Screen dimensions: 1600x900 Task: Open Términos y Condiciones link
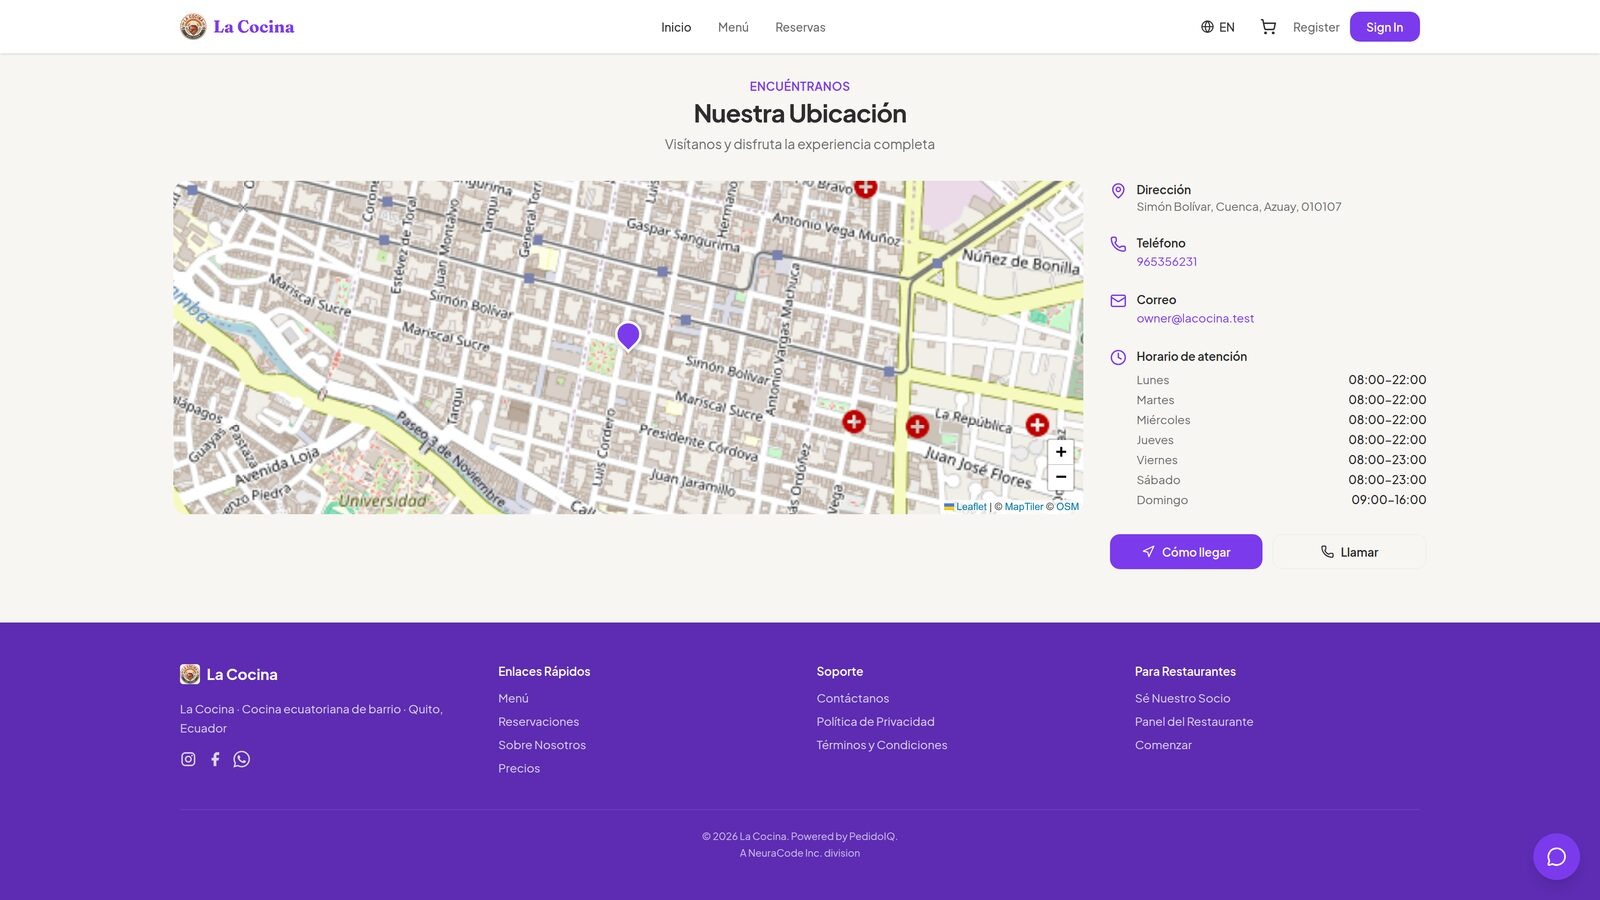881,745
